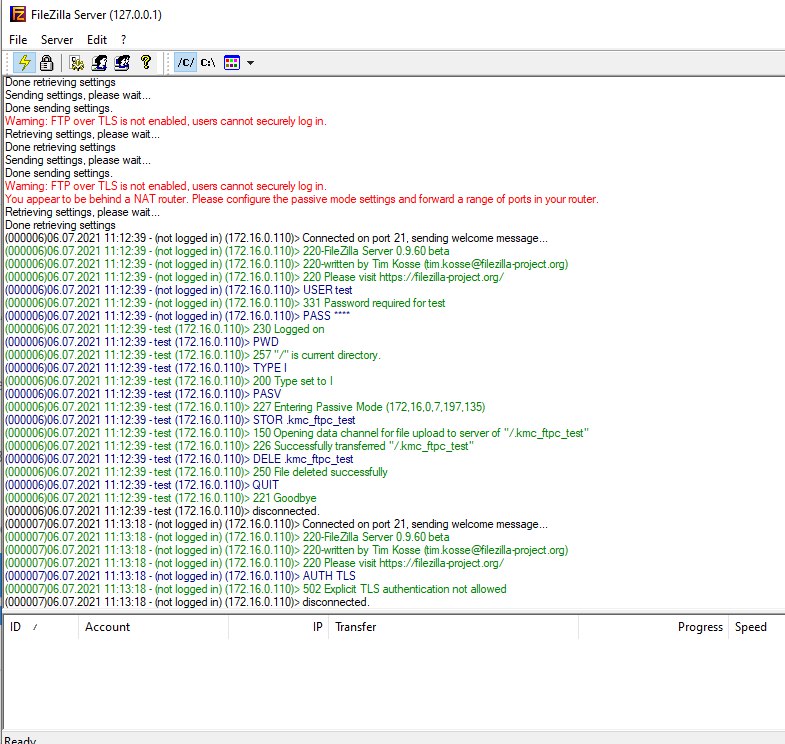The width and height of the screenshot is (785, 744).
Task: Open the Users editor single-person icon
Action: coord(99,63)
